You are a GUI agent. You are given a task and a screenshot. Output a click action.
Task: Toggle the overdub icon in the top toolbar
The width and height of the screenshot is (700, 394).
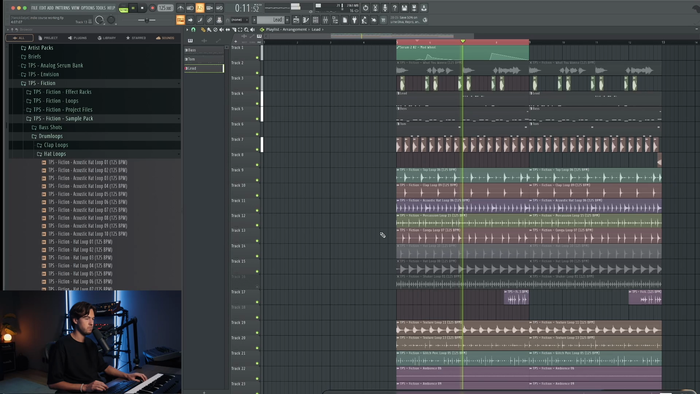click(209, 8)
